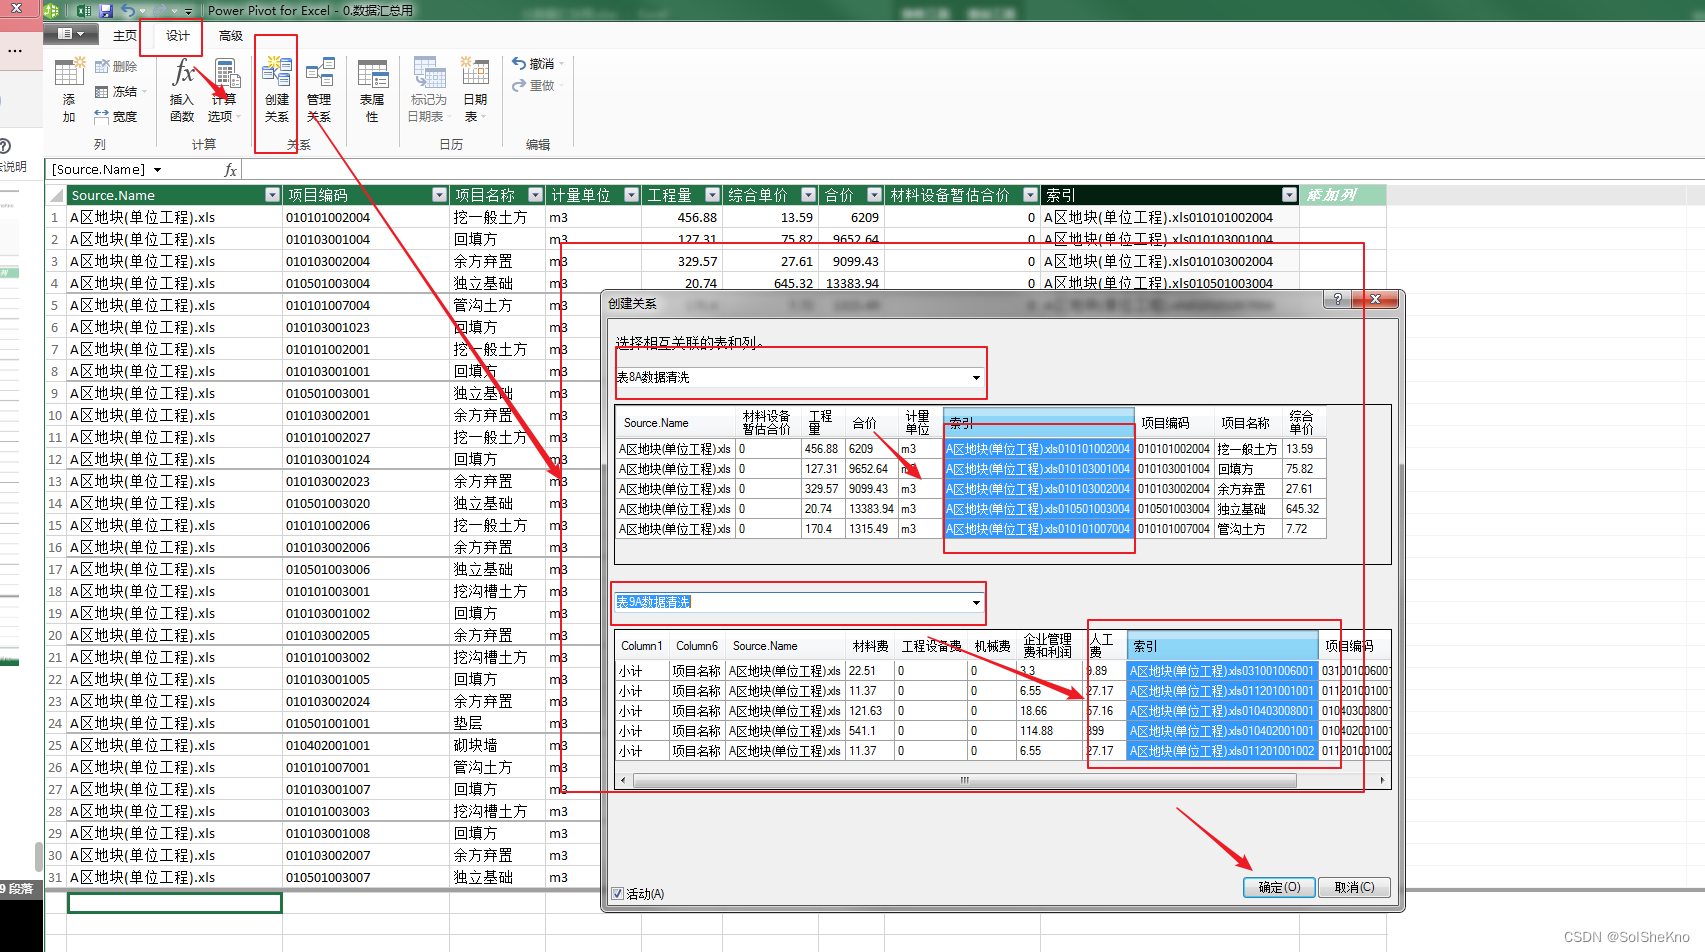Open the Source.Name column filter dropdown

272,195
